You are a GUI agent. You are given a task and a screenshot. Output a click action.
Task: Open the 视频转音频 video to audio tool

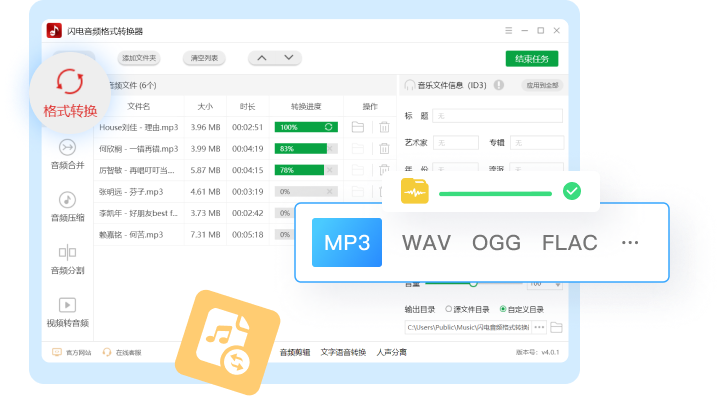pos(68,312)
